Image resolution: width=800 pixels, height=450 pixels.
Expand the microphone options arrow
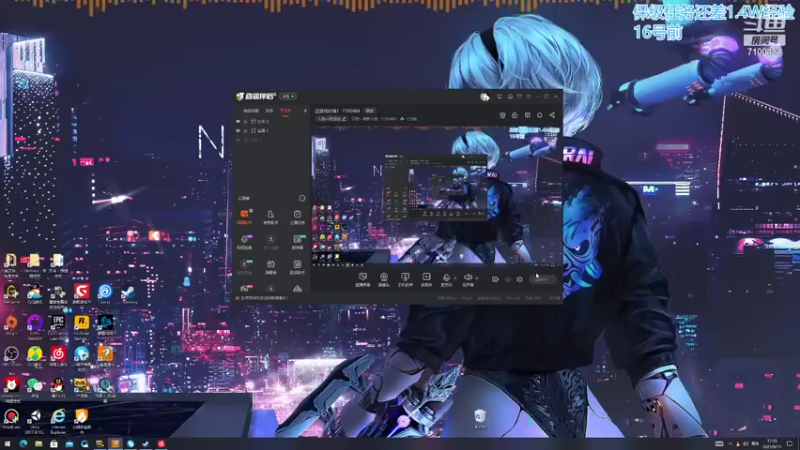pyautogui.click(x=455, y=278)
